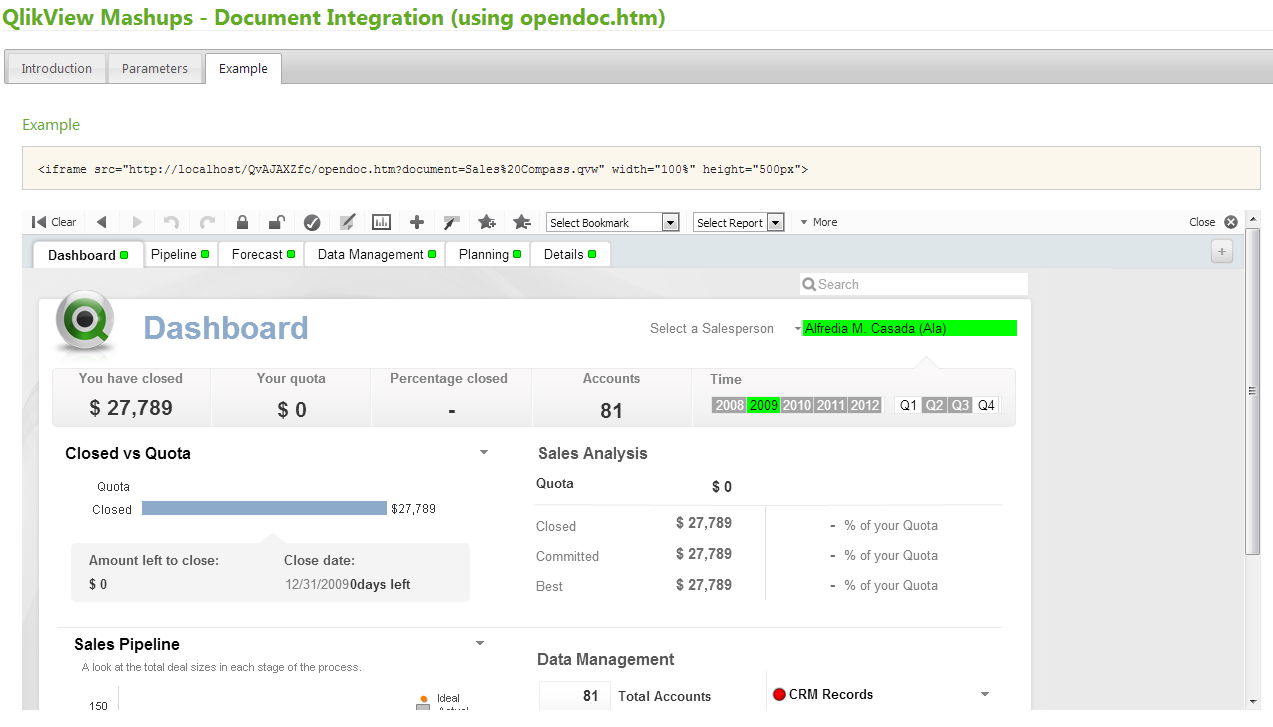Click the Clear selections button
The width and height of the screenshot is (1273, 727).
[x=54, y=222]
